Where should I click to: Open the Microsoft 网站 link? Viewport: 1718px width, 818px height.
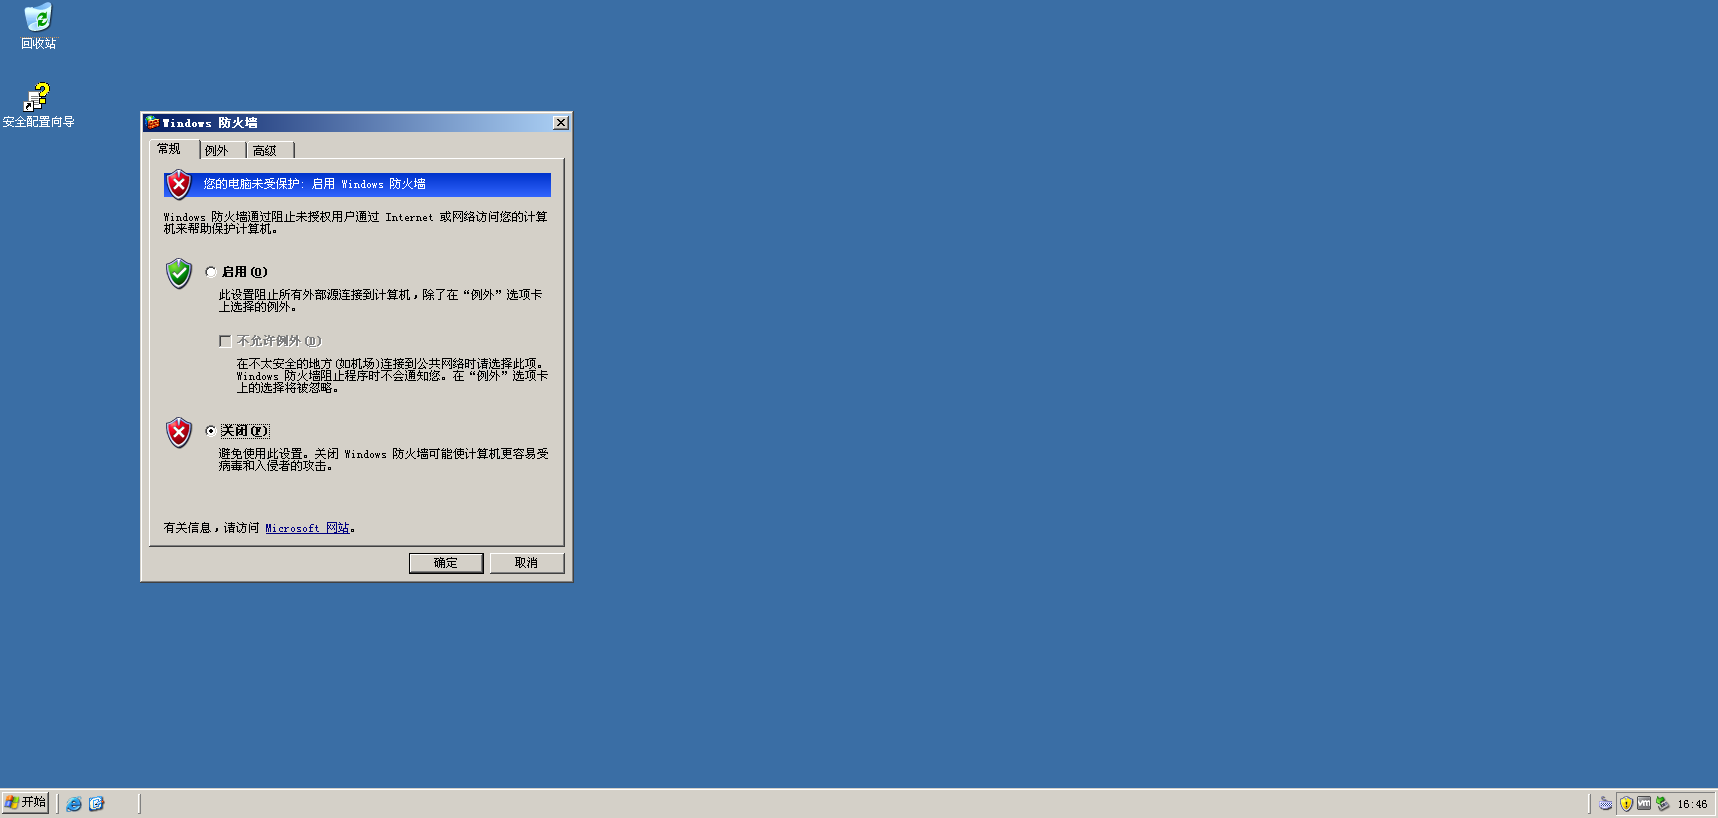coord(307,528)
